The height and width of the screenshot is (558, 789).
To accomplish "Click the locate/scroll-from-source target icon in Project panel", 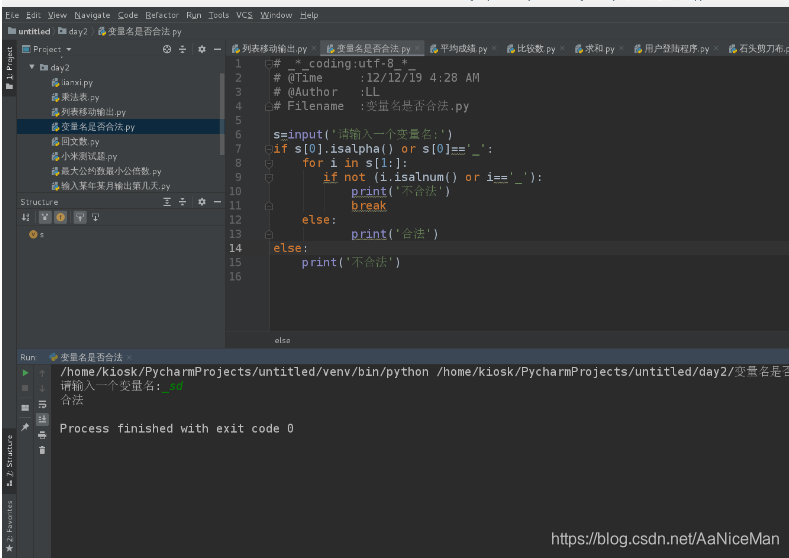I will tap(167, 49).
